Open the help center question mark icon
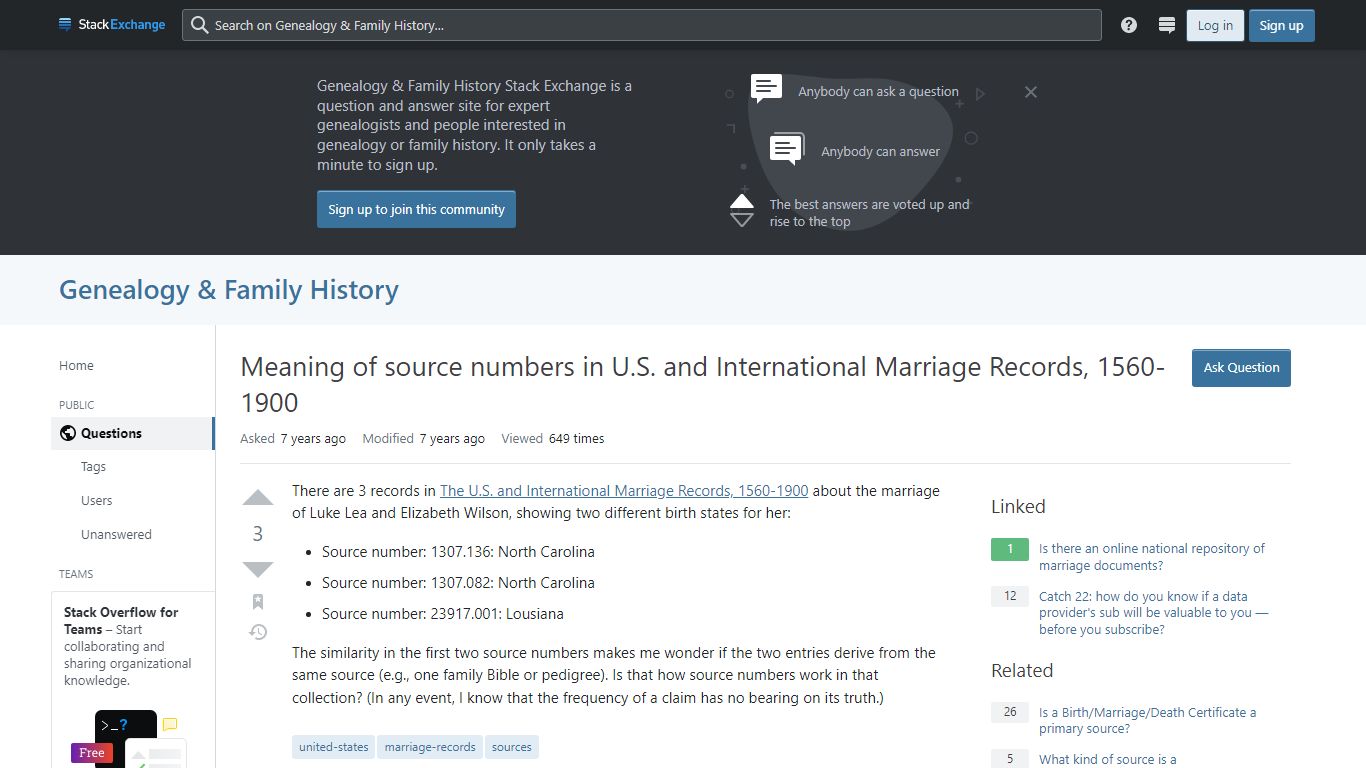The width and height of the screenshot is (1366, 768). 1129,25
